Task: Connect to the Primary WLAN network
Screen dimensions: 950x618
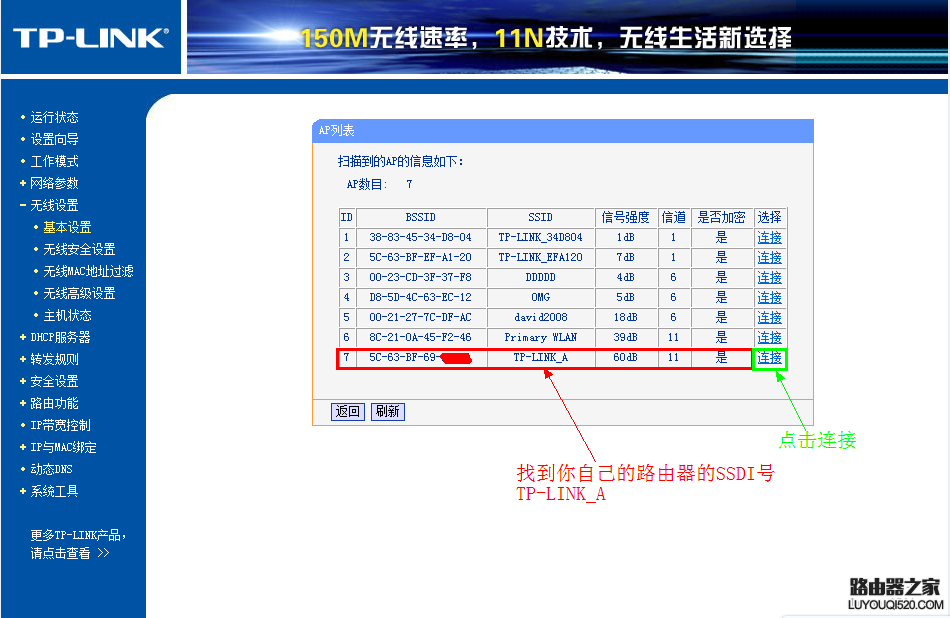Action: click(x=769, y=337)
